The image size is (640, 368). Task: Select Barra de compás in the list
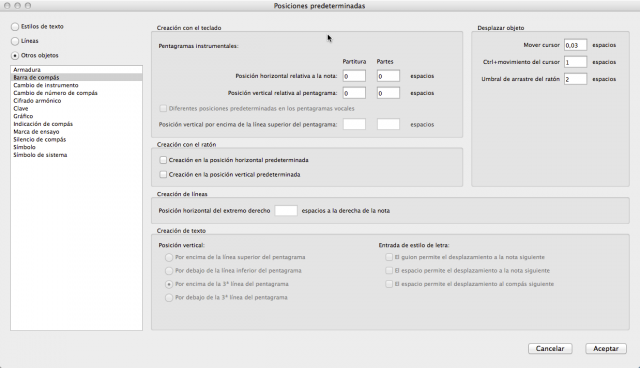[76, 78]
